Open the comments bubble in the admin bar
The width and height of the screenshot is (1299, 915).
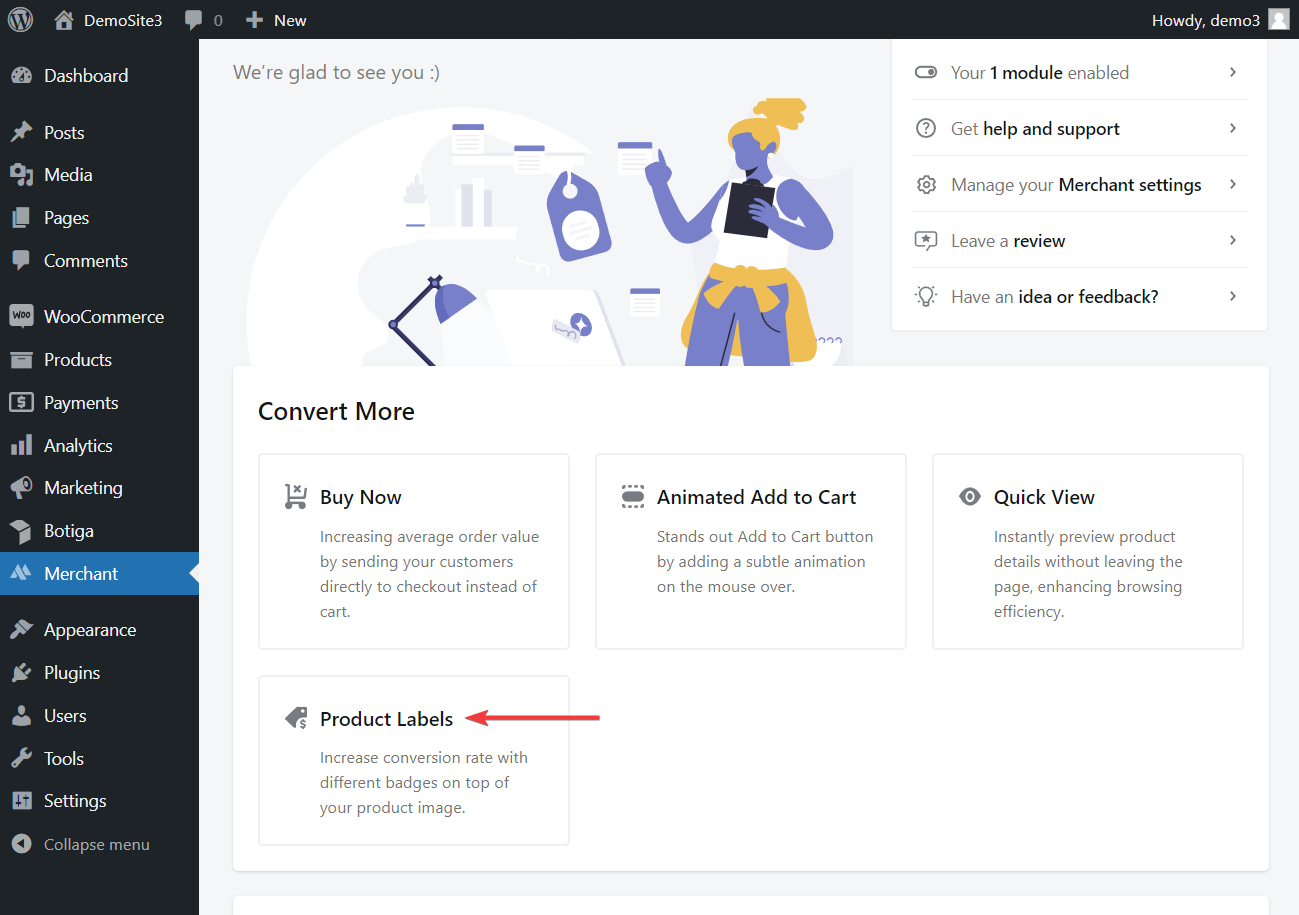(194, 20)
